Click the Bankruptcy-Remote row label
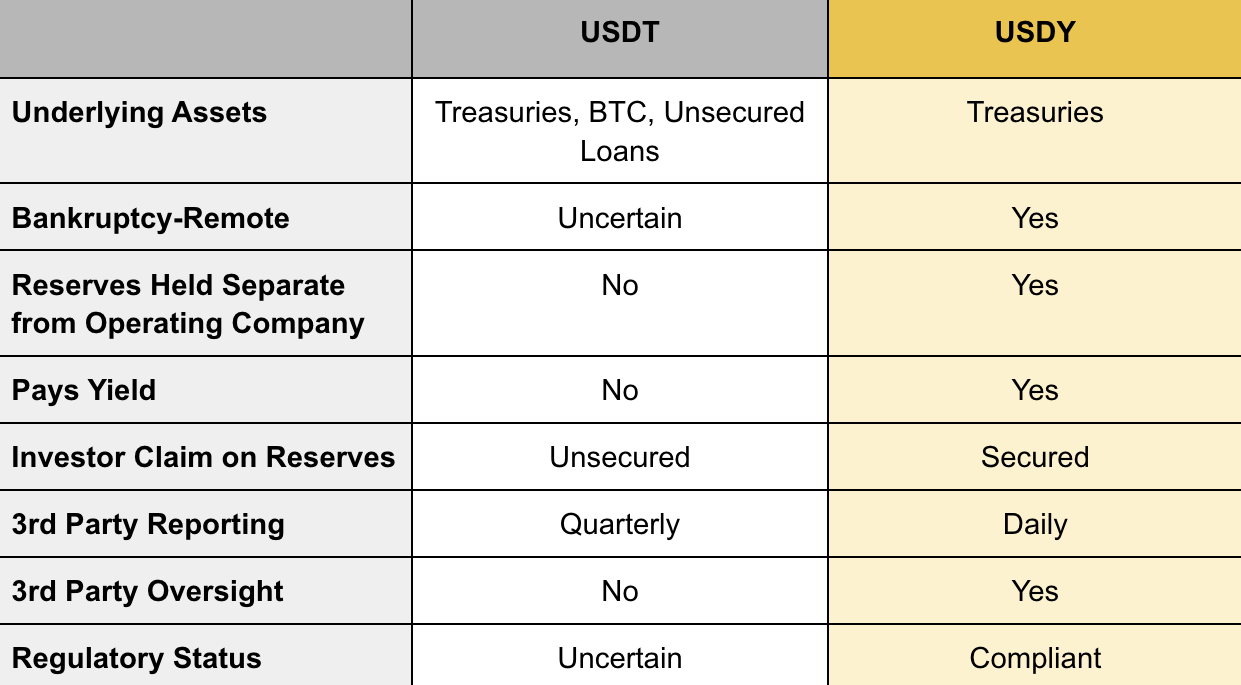Image resolution: width=1241 pixels, height=685 pixels. 150,218
